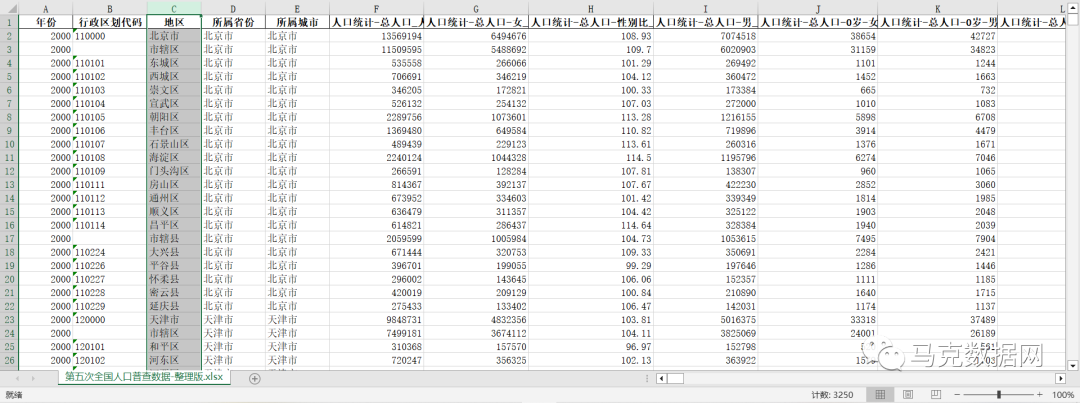Select column E header

[x=296, y=8]
